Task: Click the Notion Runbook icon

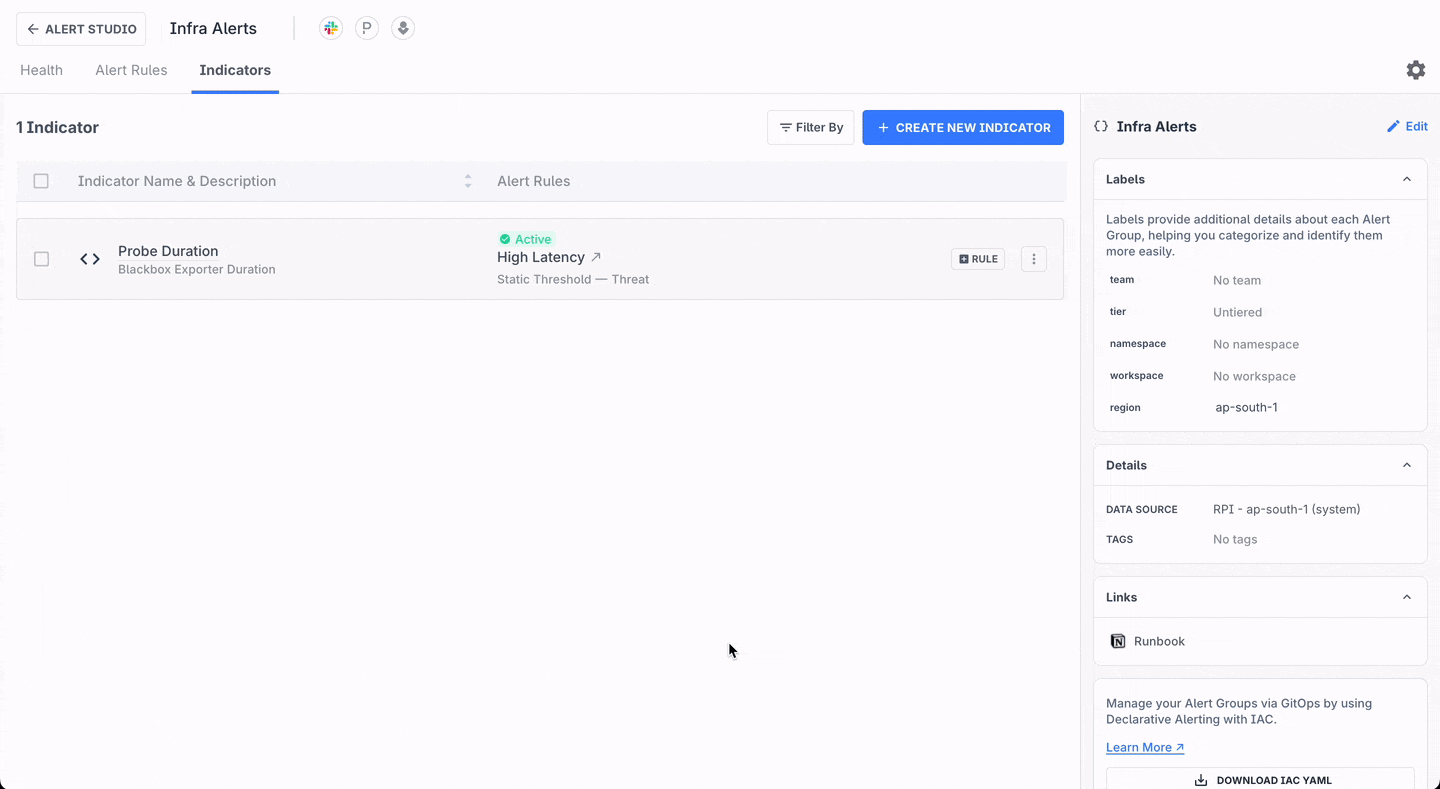Action: pyautogui.click(x=1118, y=641)
